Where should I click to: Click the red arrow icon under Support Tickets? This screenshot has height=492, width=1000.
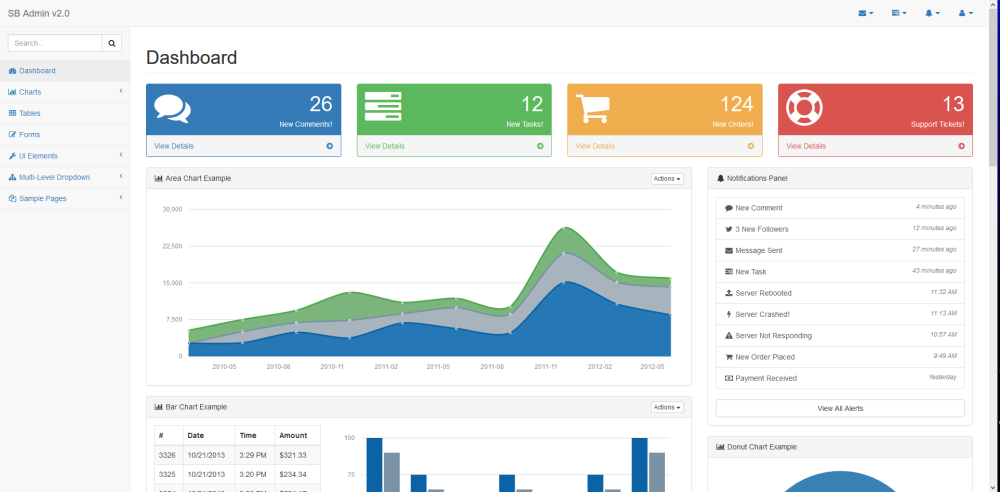click(961, 146)
